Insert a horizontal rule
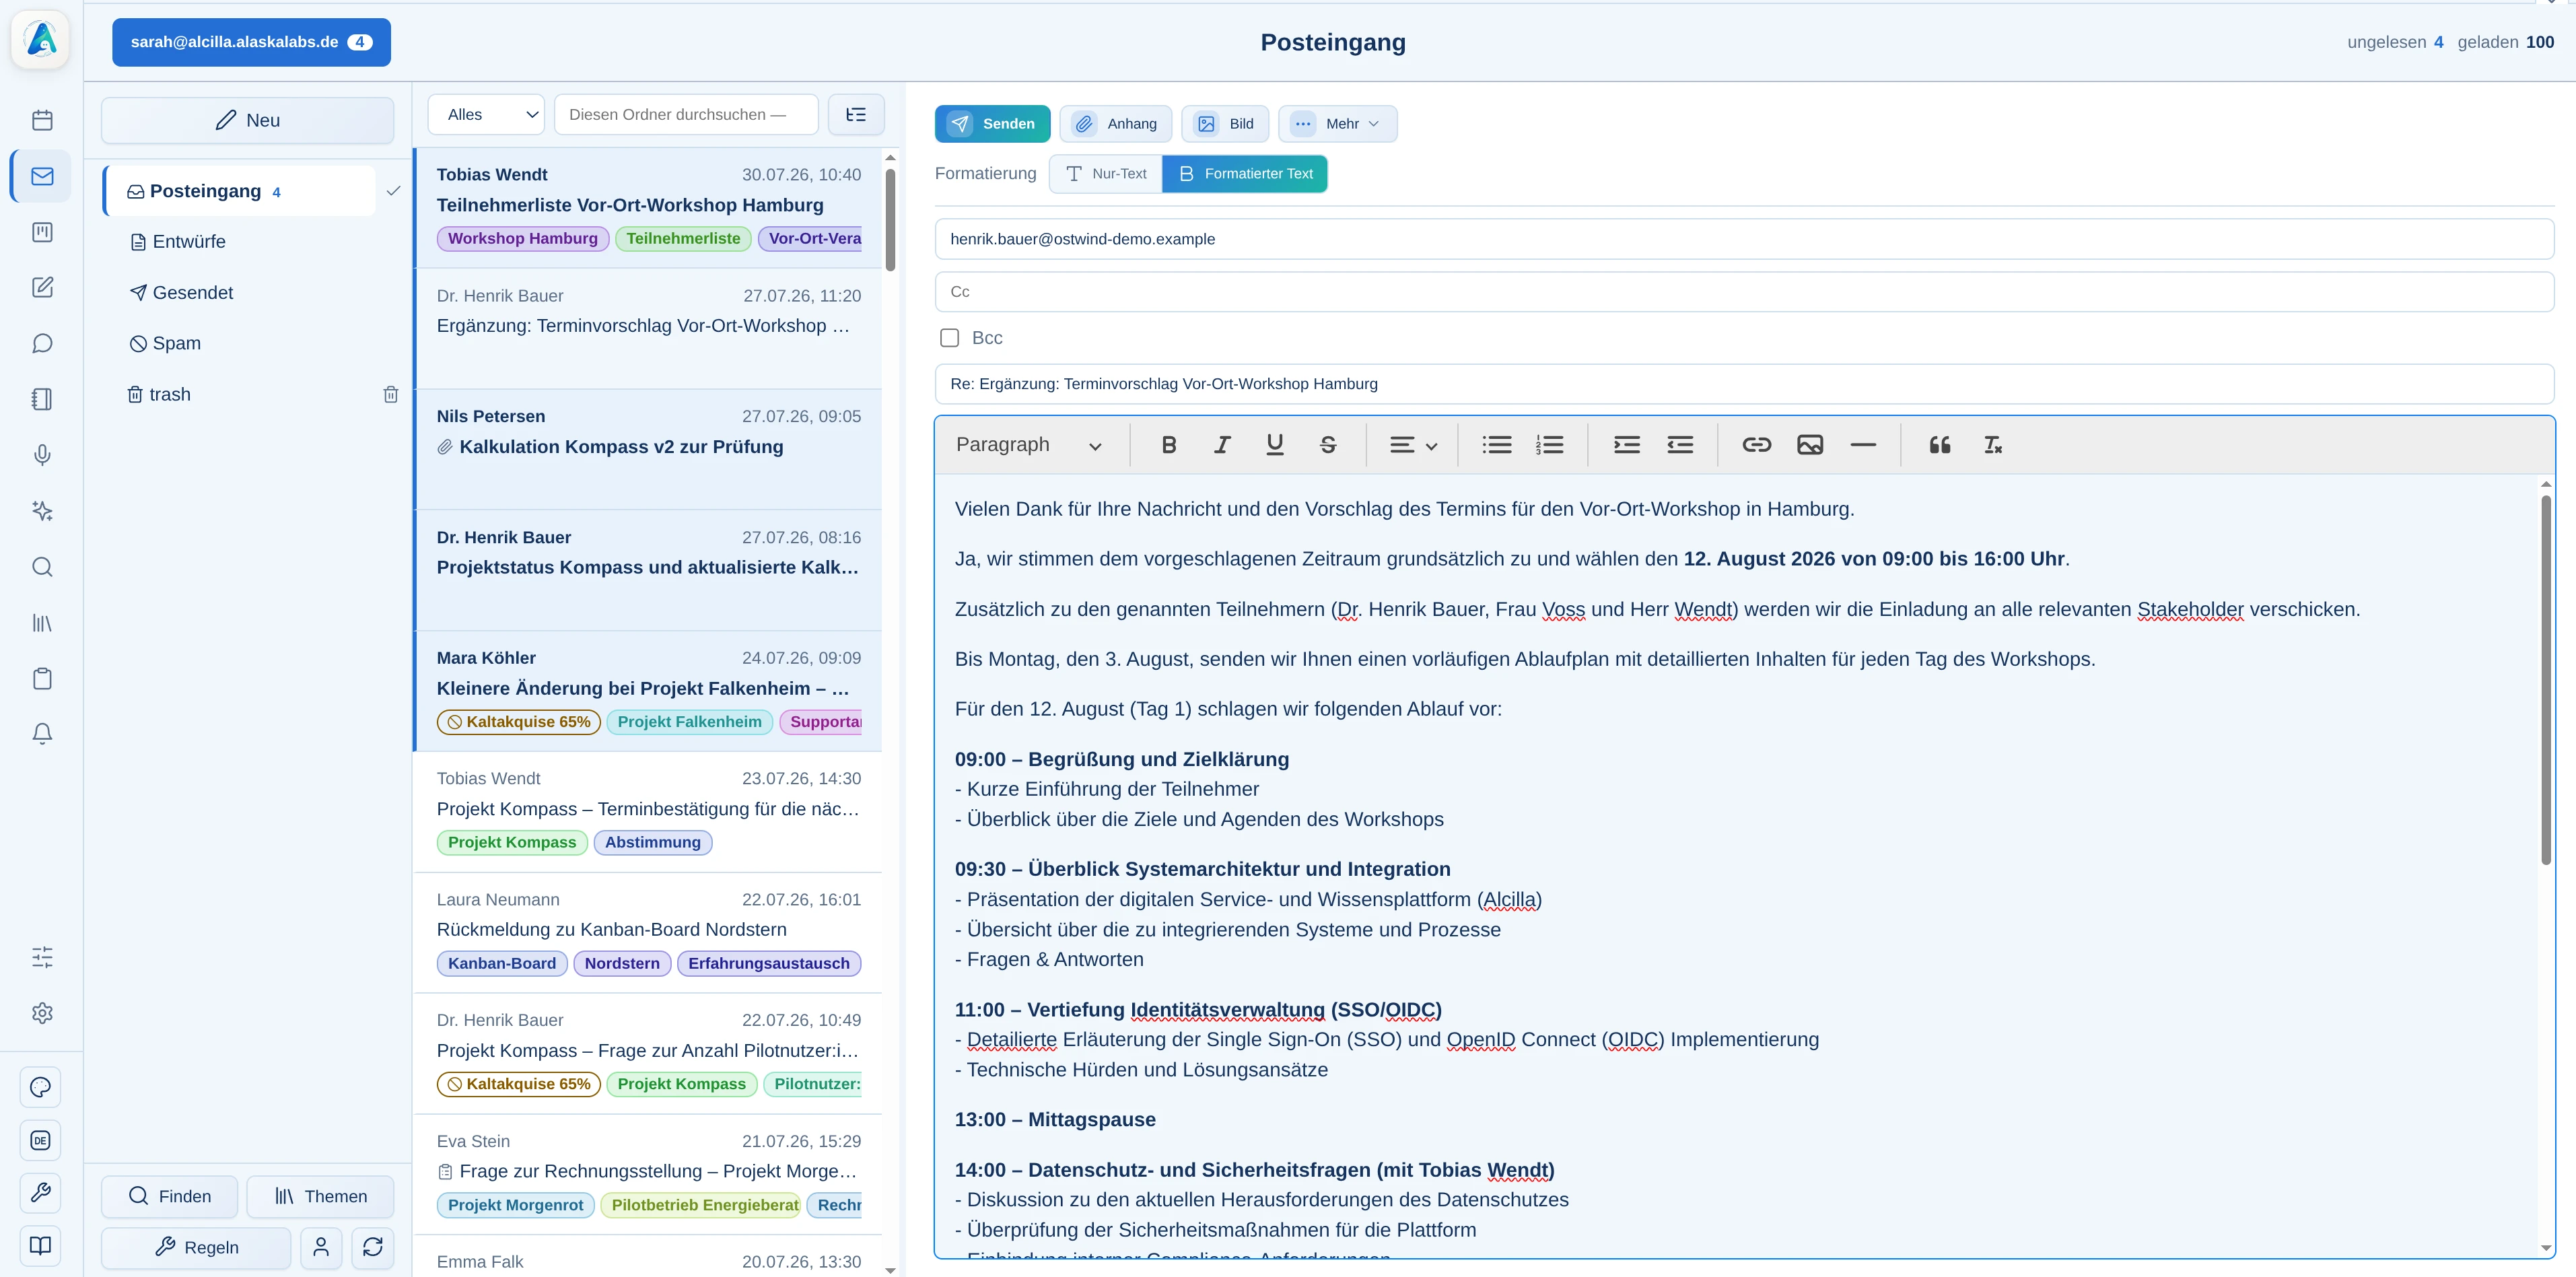Image resolution: width=2576 pixels, height=1277 pixels. 1863,445
